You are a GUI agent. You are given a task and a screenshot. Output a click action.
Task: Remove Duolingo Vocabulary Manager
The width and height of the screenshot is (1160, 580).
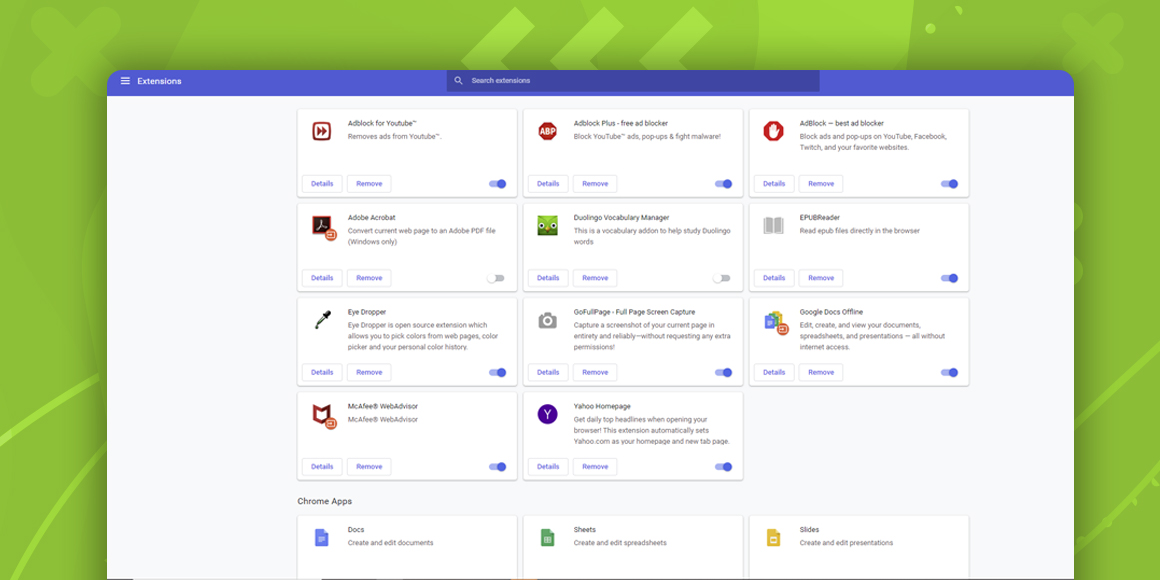[595, 278]
